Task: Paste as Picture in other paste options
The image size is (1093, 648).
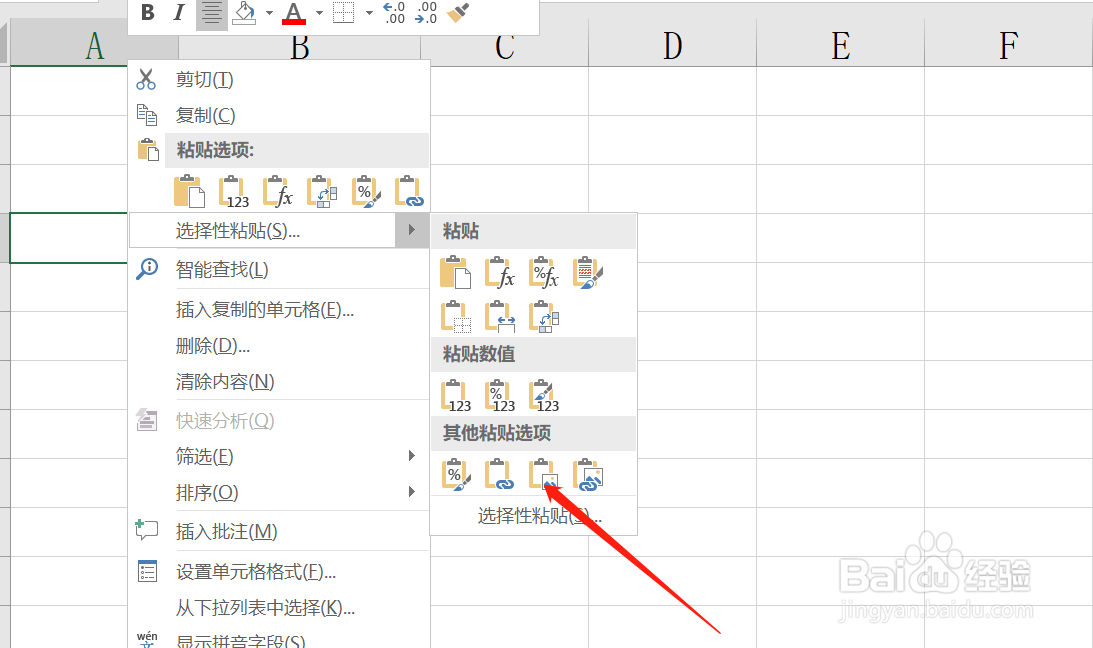Action: pyautogui.click(x=543, y=475)
